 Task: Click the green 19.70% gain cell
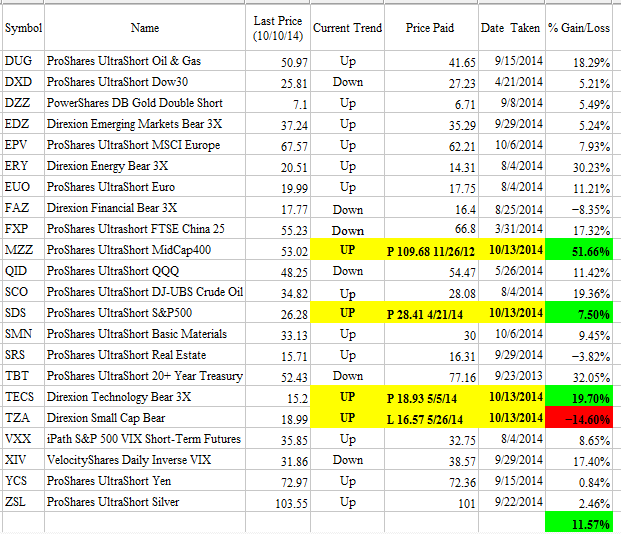579,397
